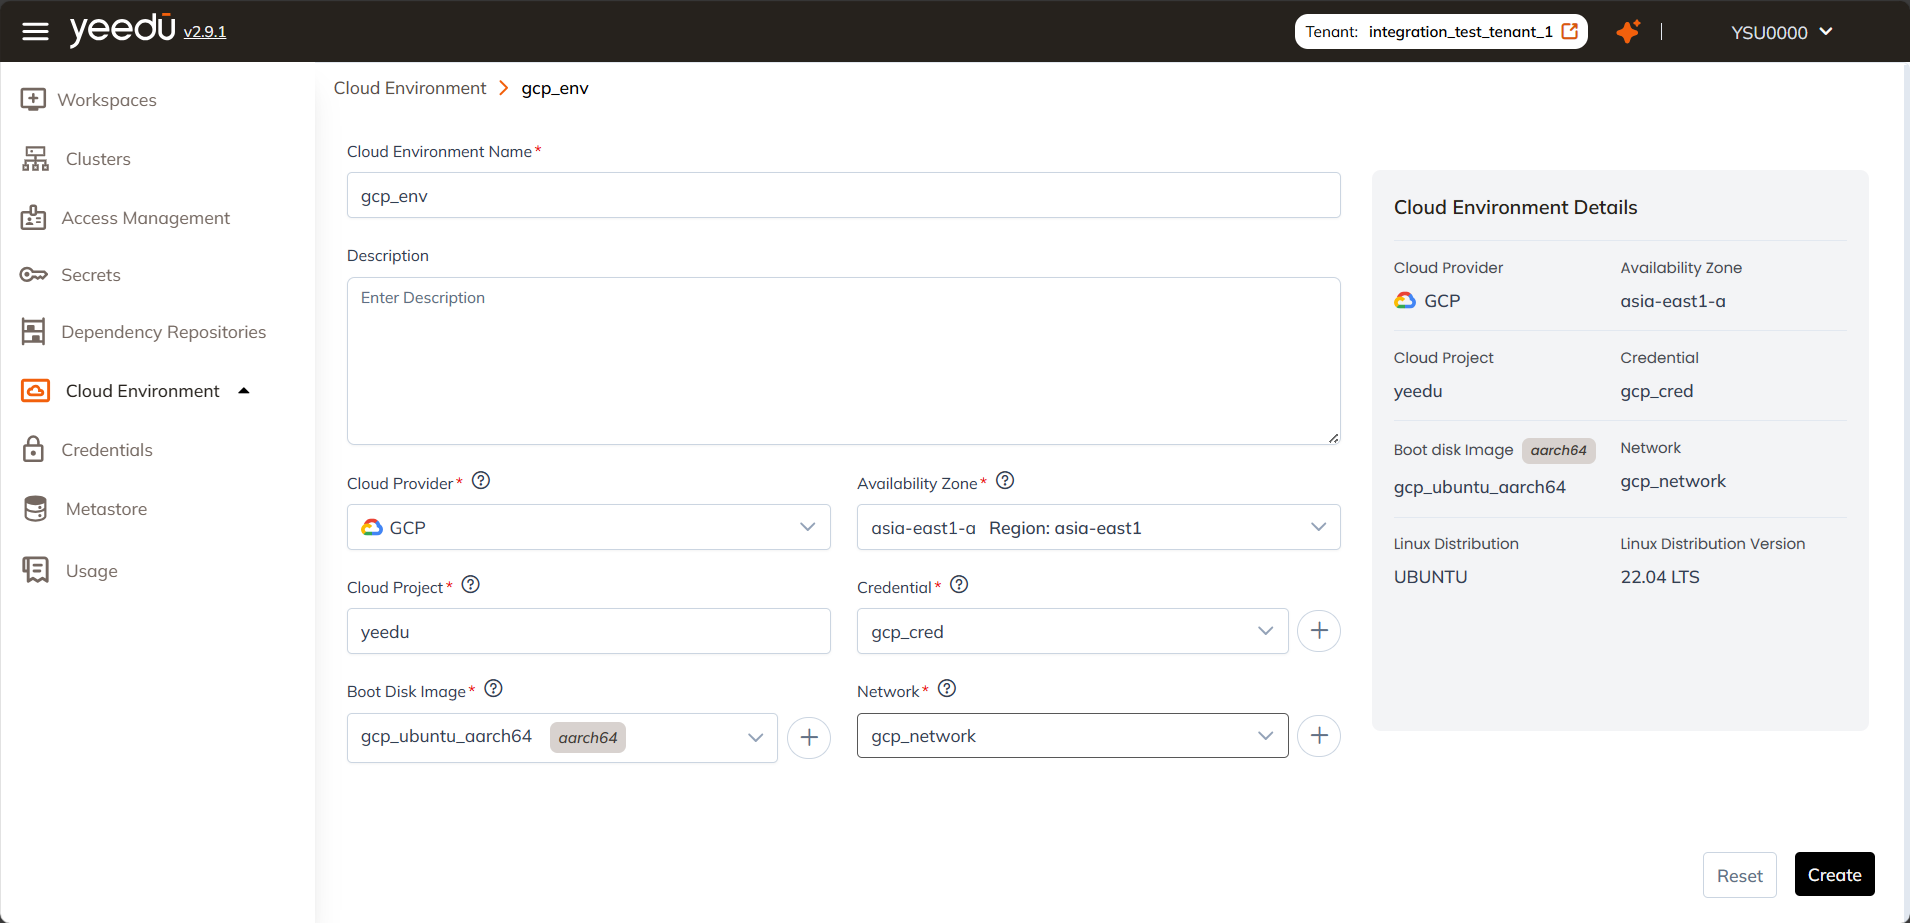Click inside the Enter Description field
This screenshot has width=1910, height=923.
coord(842,360)
